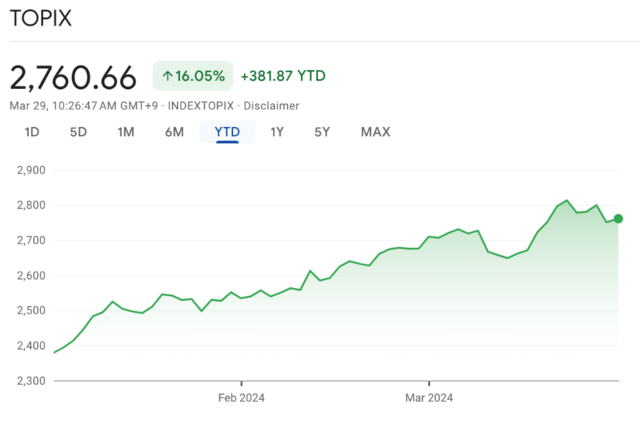Image resolution: width=640 pixels, height=421 pixels.
Task: Select the 5D time range tab
Action: point(78,132)
